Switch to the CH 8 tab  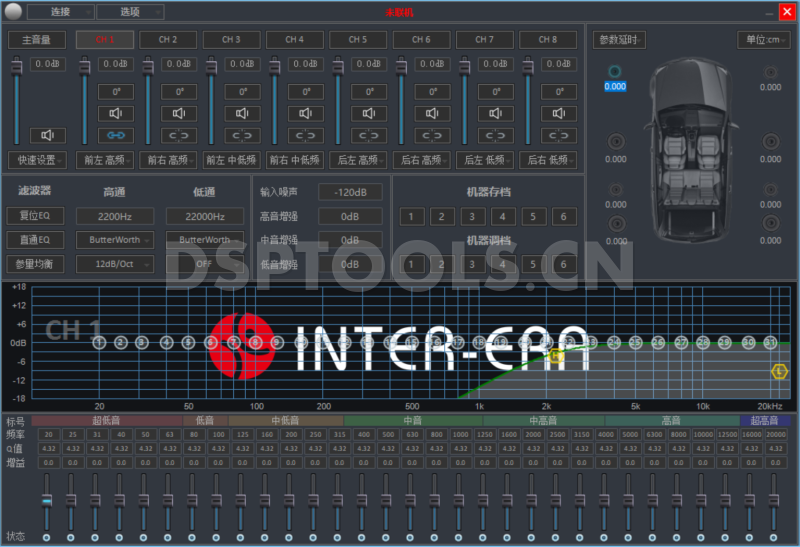click(x=547, y=40)
